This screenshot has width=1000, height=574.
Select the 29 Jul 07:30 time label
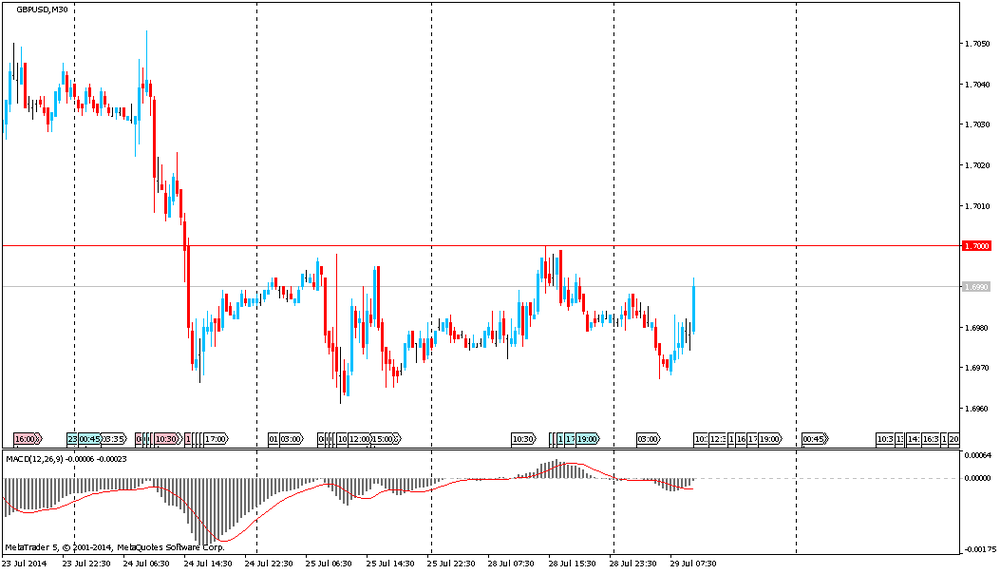point(693,563)
